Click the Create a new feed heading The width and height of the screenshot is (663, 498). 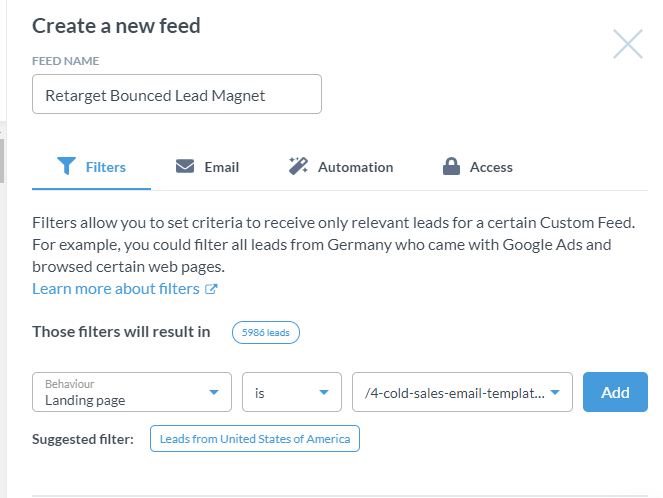(x=116, y=26)
